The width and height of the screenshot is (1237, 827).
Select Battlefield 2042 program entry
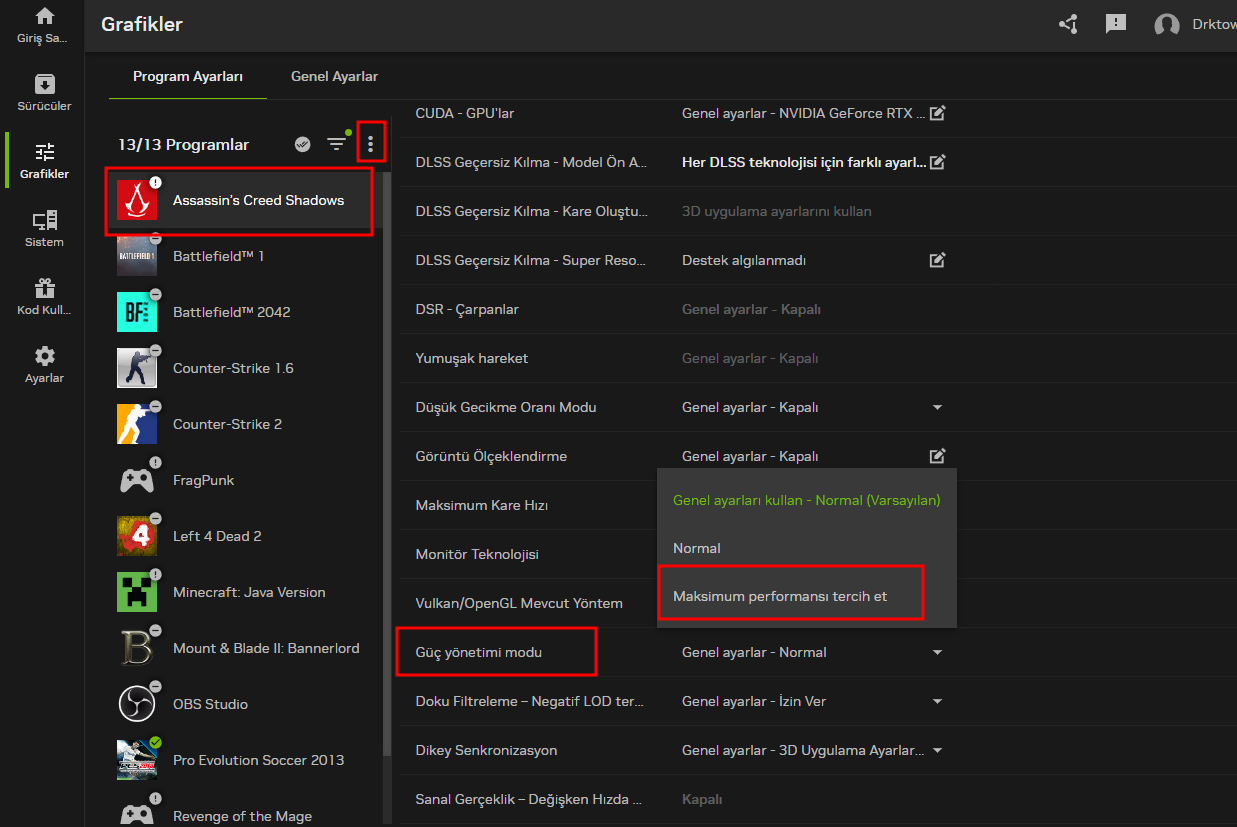(x=245, y=312)
